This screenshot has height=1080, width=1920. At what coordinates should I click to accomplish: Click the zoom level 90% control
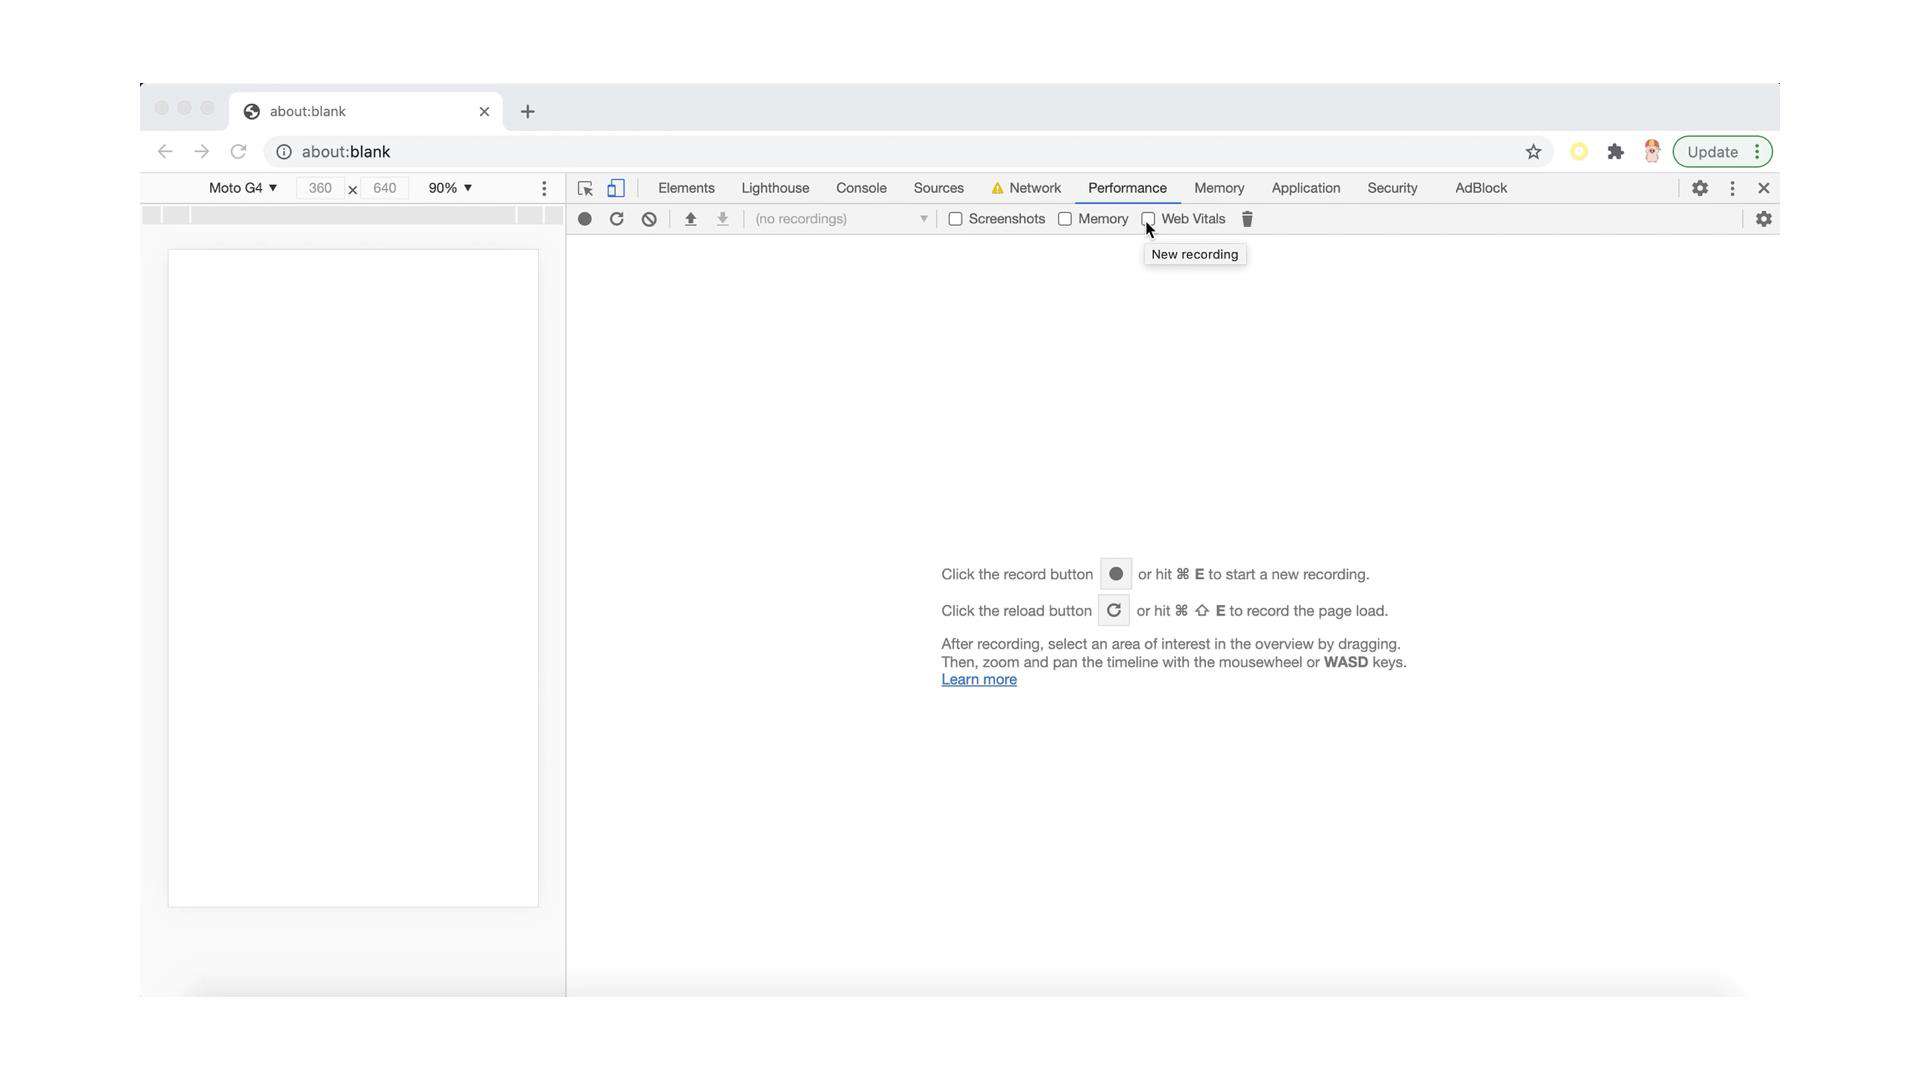coord(450,186)
